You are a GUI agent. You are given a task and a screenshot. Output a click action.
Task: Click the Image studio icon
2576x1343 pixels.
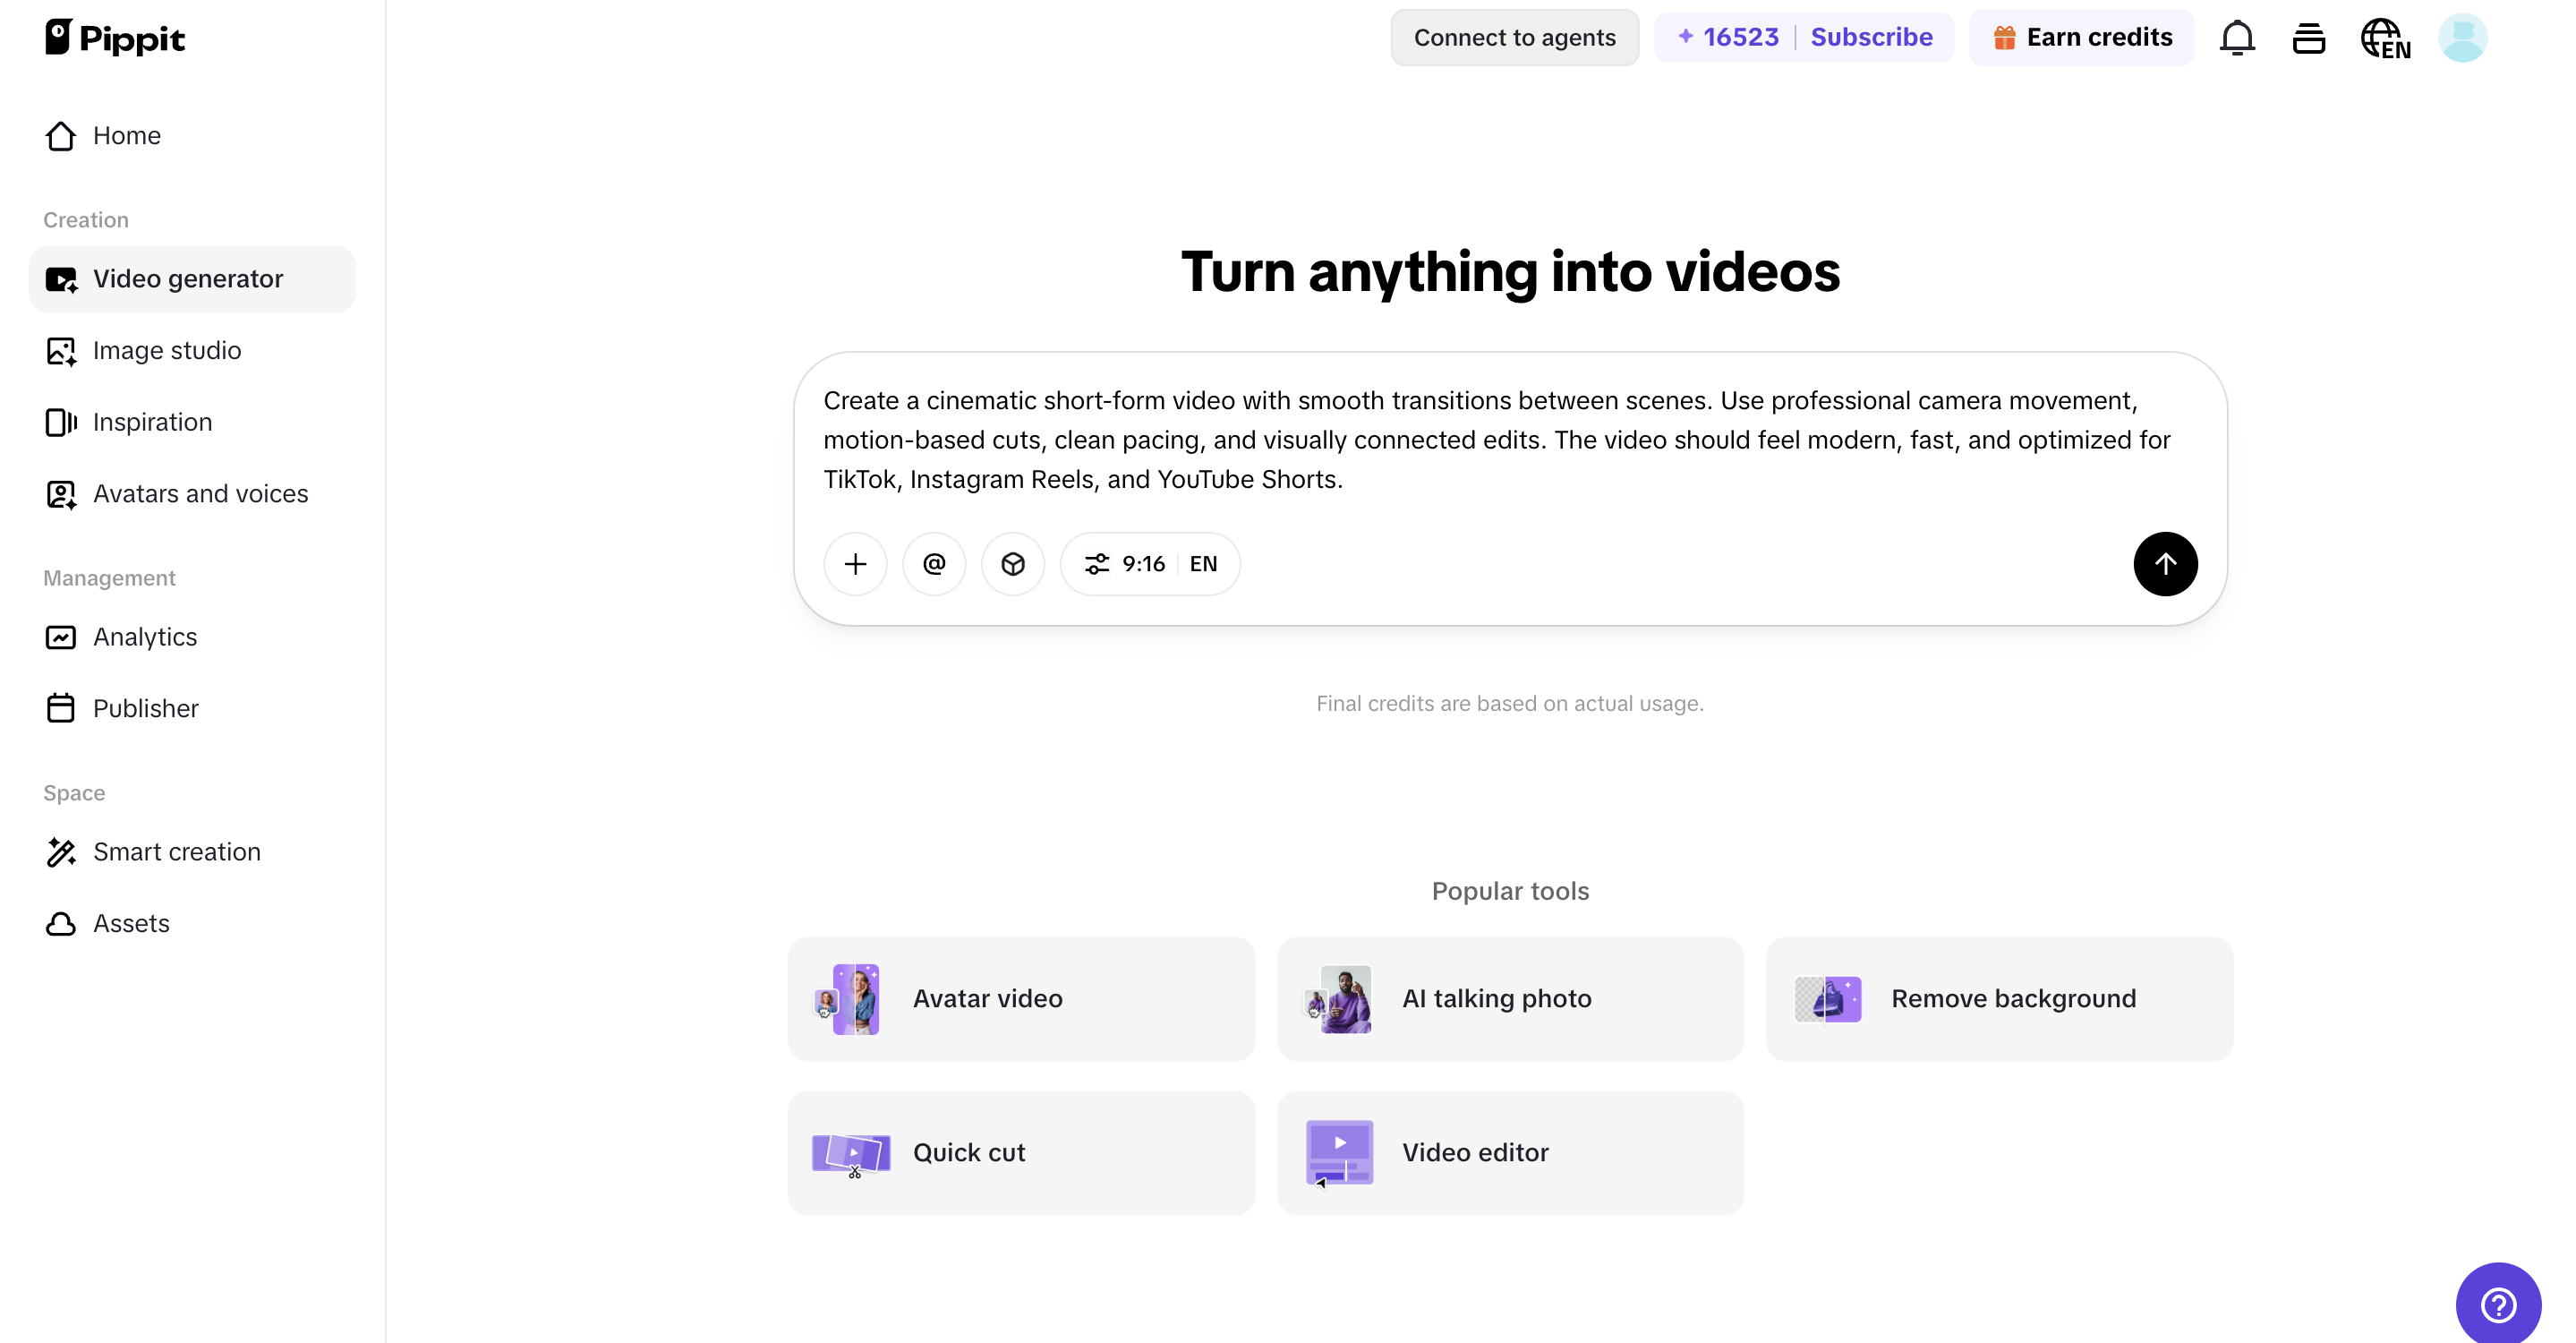(61, 351)
